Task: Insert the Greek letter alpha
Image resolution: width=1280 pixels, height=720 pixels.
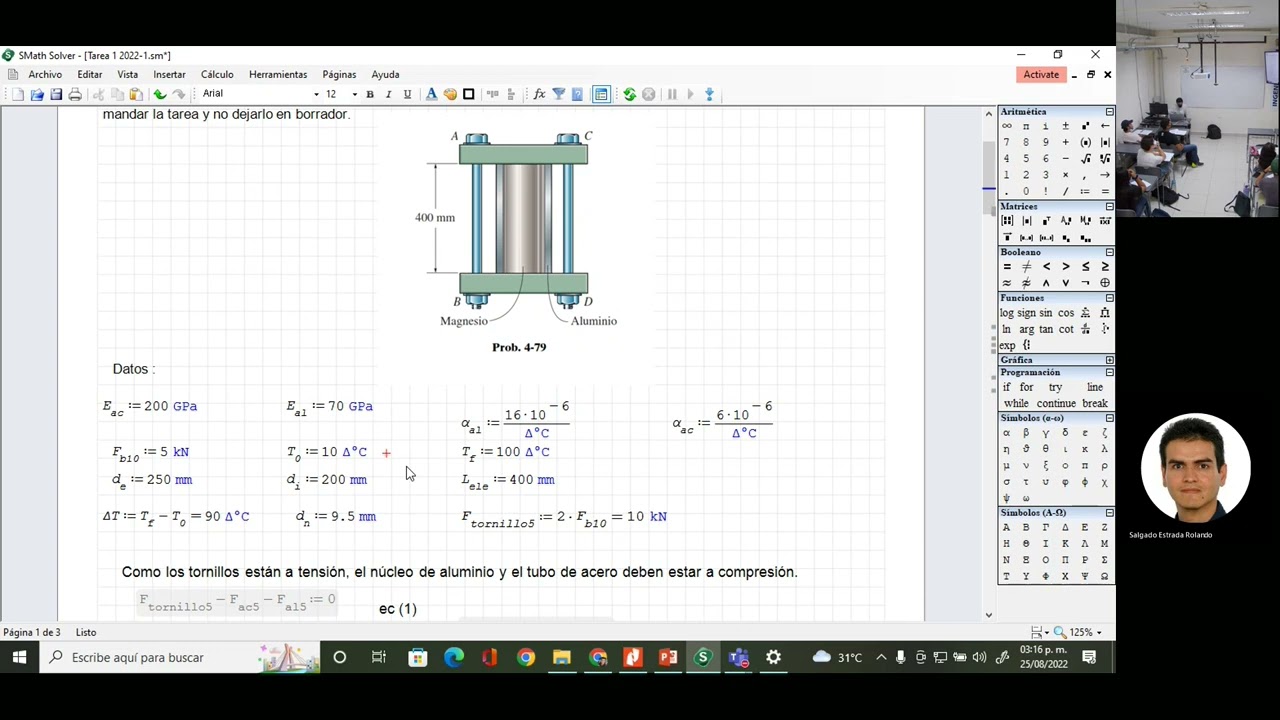Action: click(x=1006, y=433)
